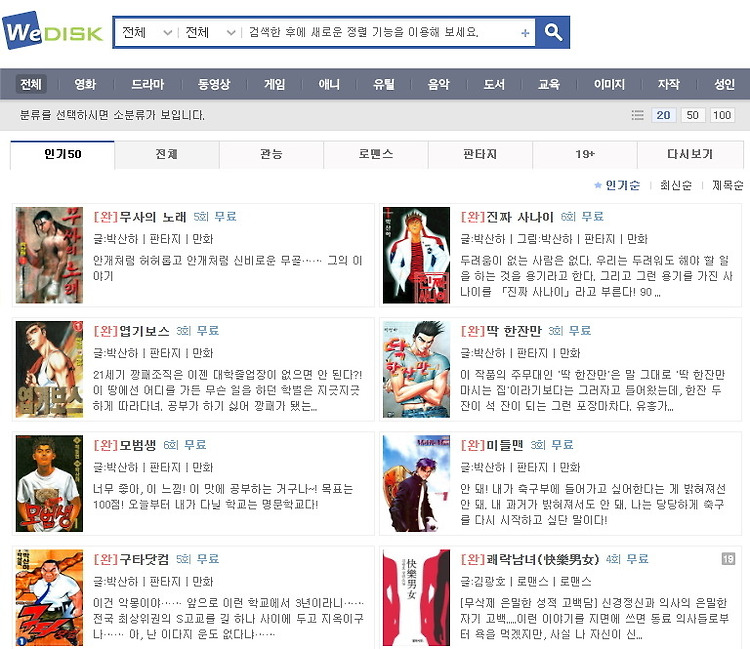This screenshot has height=649, width=750.
Task: Click 모범생 description starting 너무 좋아
Action: point(223,496)
